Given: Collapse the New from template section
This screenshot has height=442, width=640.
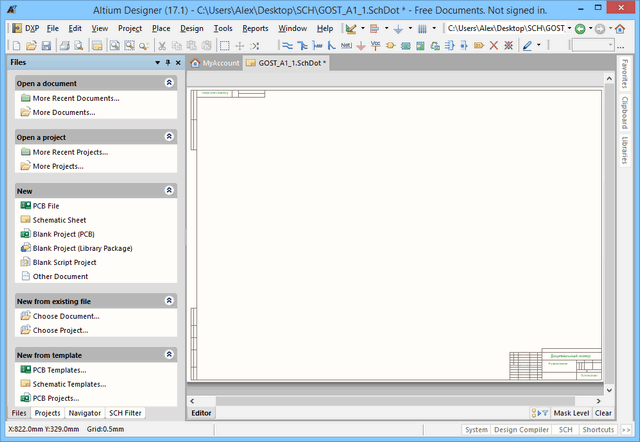Looking at the screenshot, I should (x=169, y=355).
